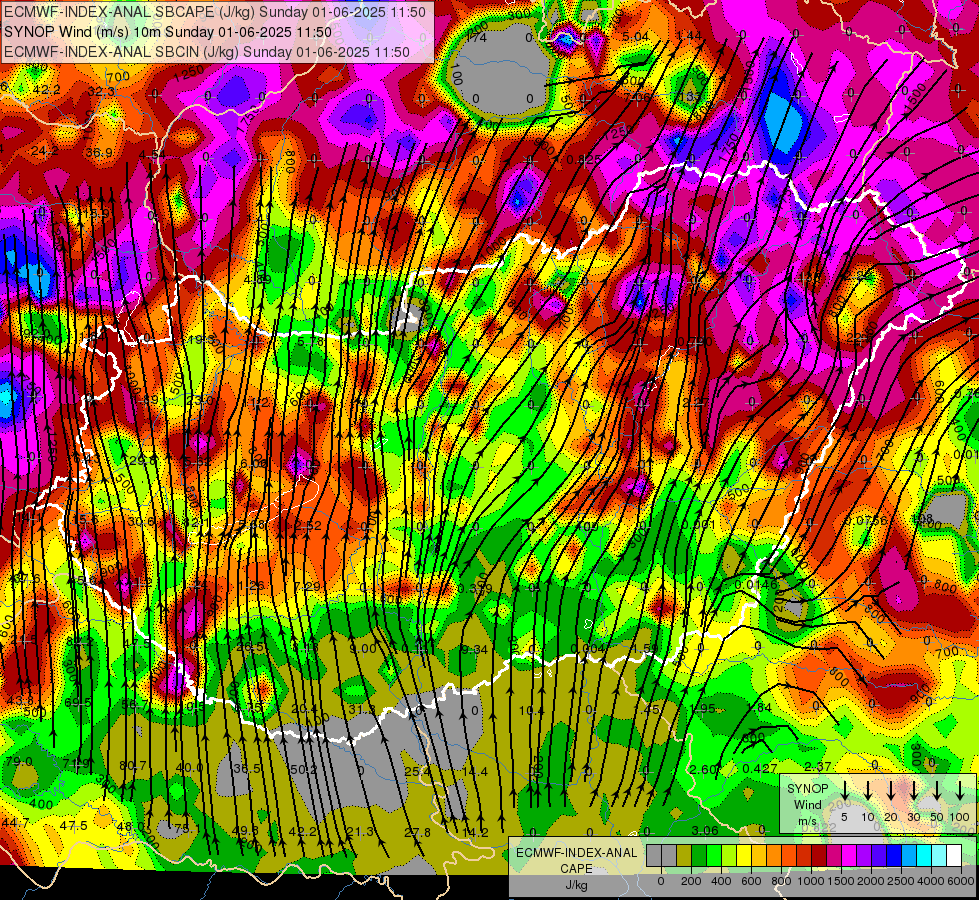Click the SBCAPE header line at the top
This screenshot has width=979, height=900.
[x=215, y=12]
